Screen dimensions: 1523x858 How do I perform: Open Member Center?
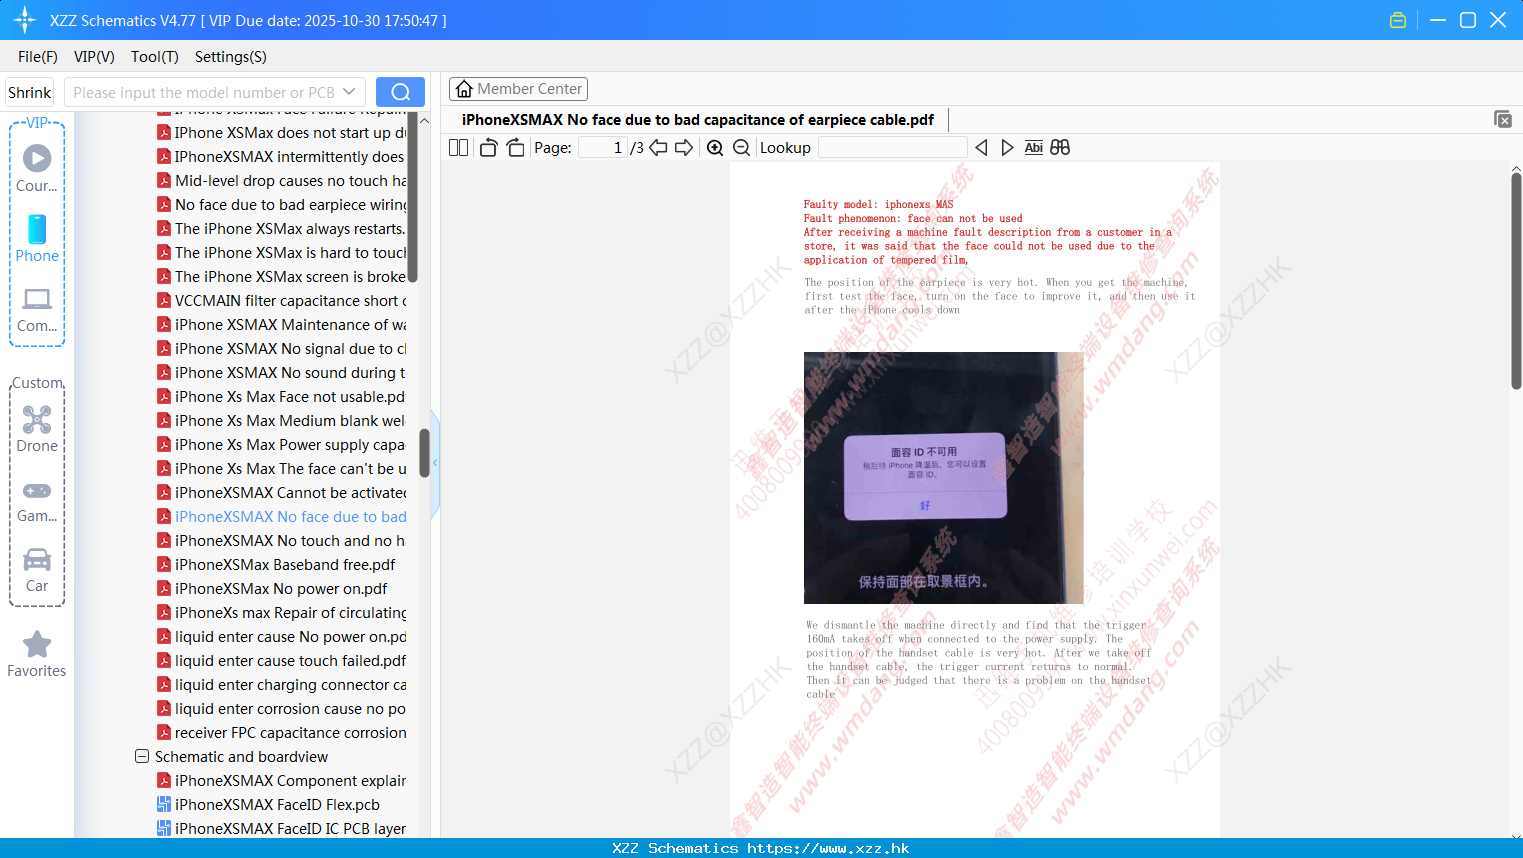(518, 89)
